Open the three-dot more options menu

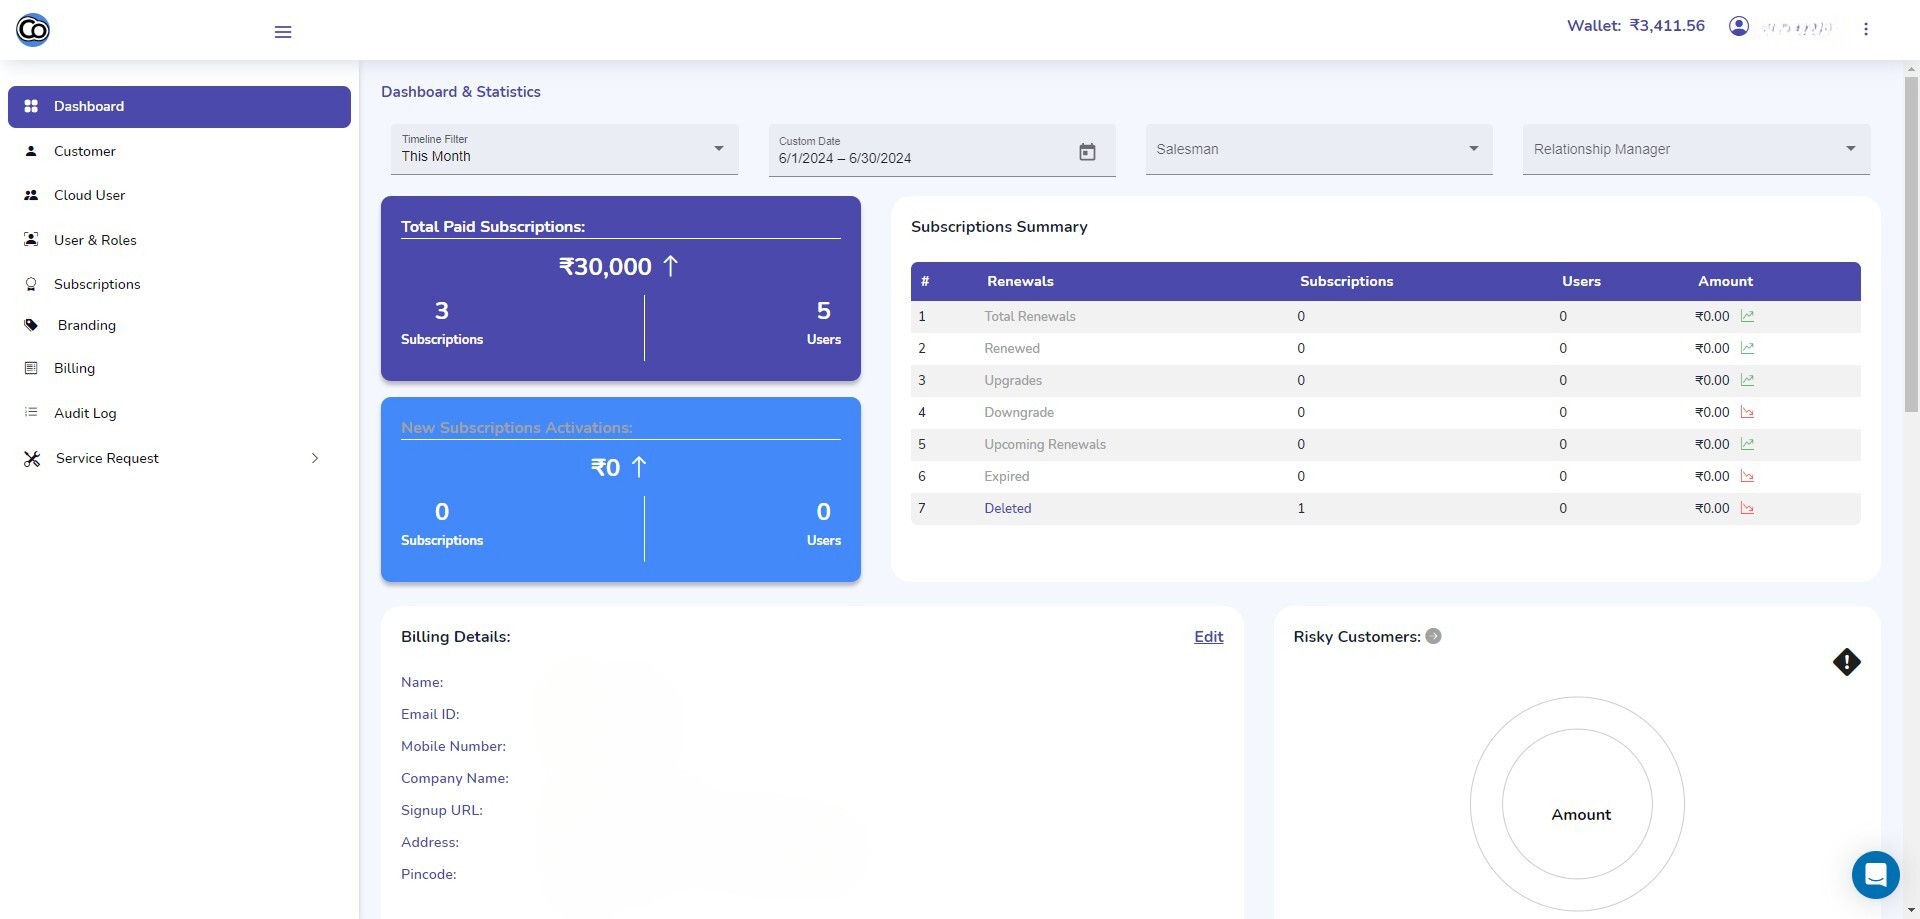pos(1866,29)
